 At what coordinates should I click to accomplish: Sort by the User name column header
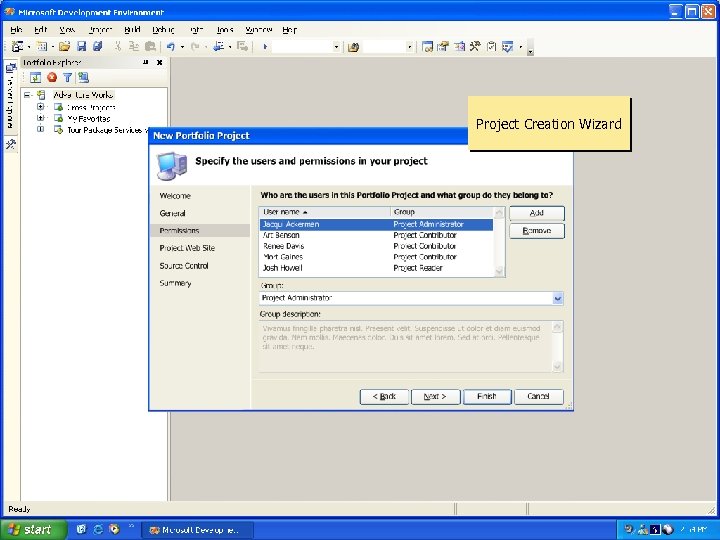[325, 212]
